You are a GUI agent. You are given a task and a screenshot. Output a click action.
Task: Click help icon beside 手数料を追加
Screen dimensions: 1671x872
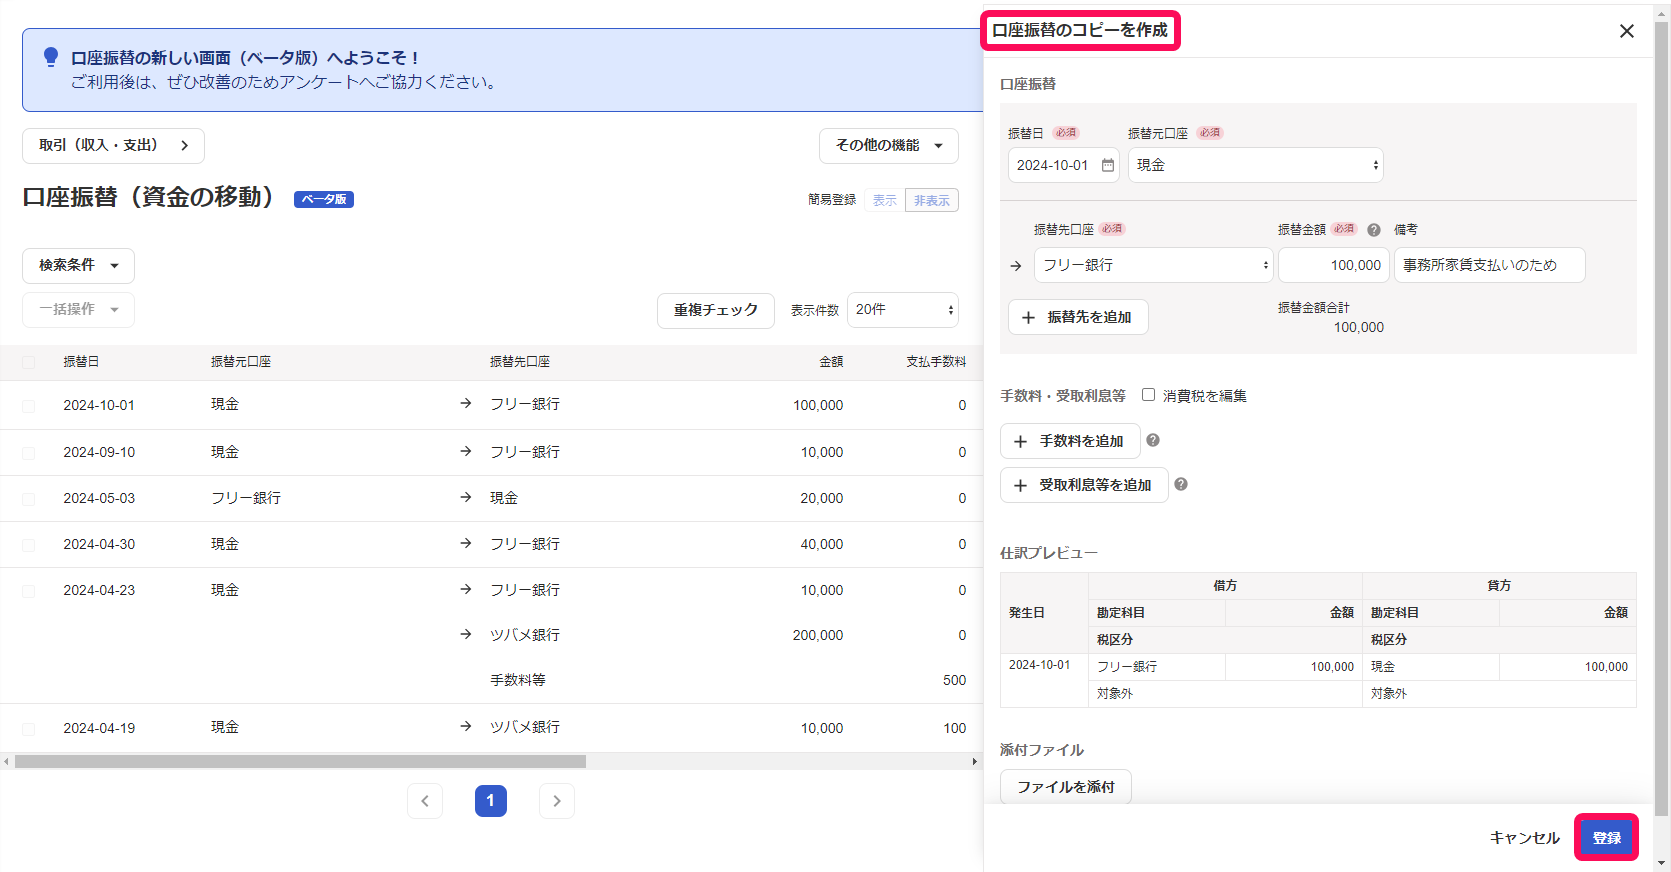tap(1152, 440)
